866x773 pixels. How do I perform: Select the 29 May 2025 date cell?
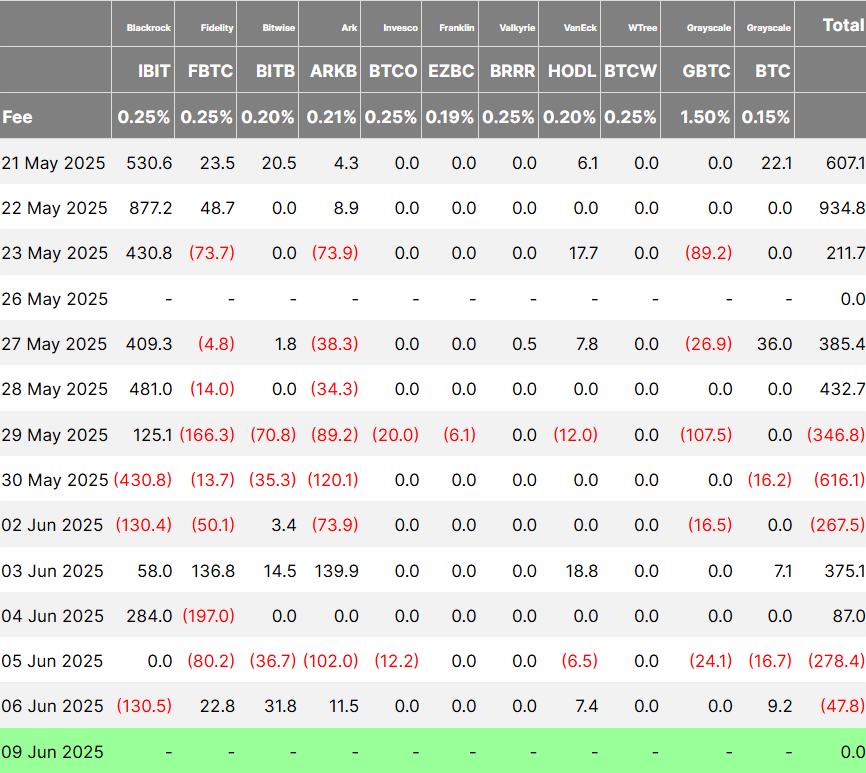point(54,435)
